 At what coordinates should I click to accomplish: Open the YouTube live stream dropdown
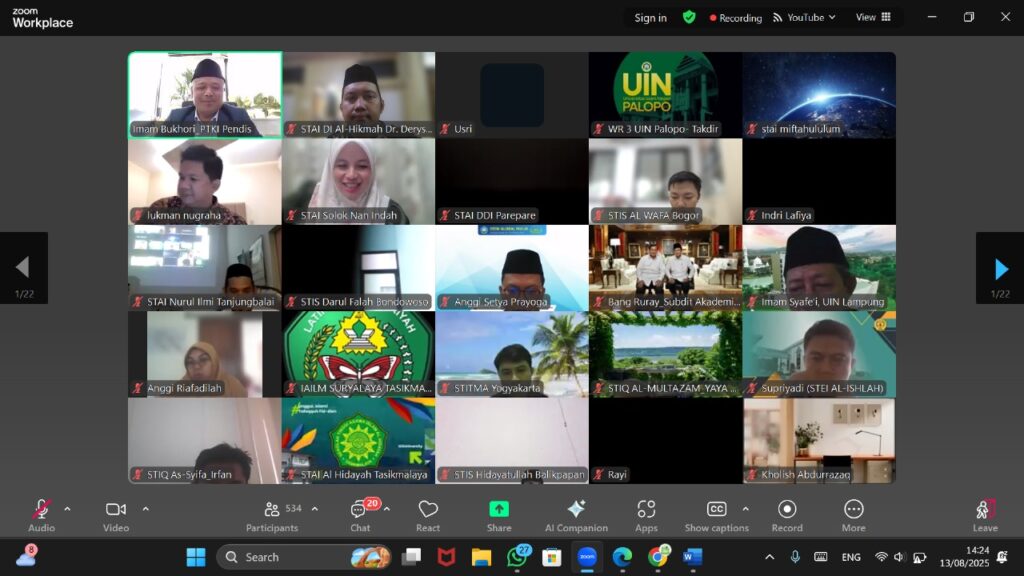click(x=812, y=17)
